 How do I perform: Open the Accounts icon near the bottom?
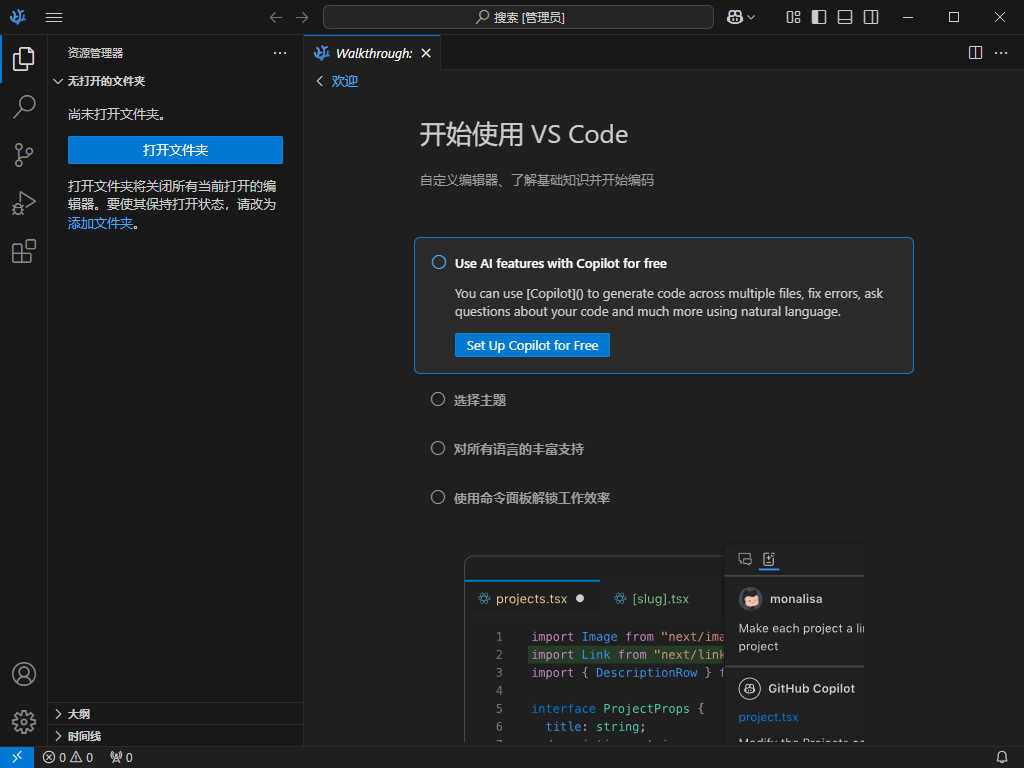[24, 674]
